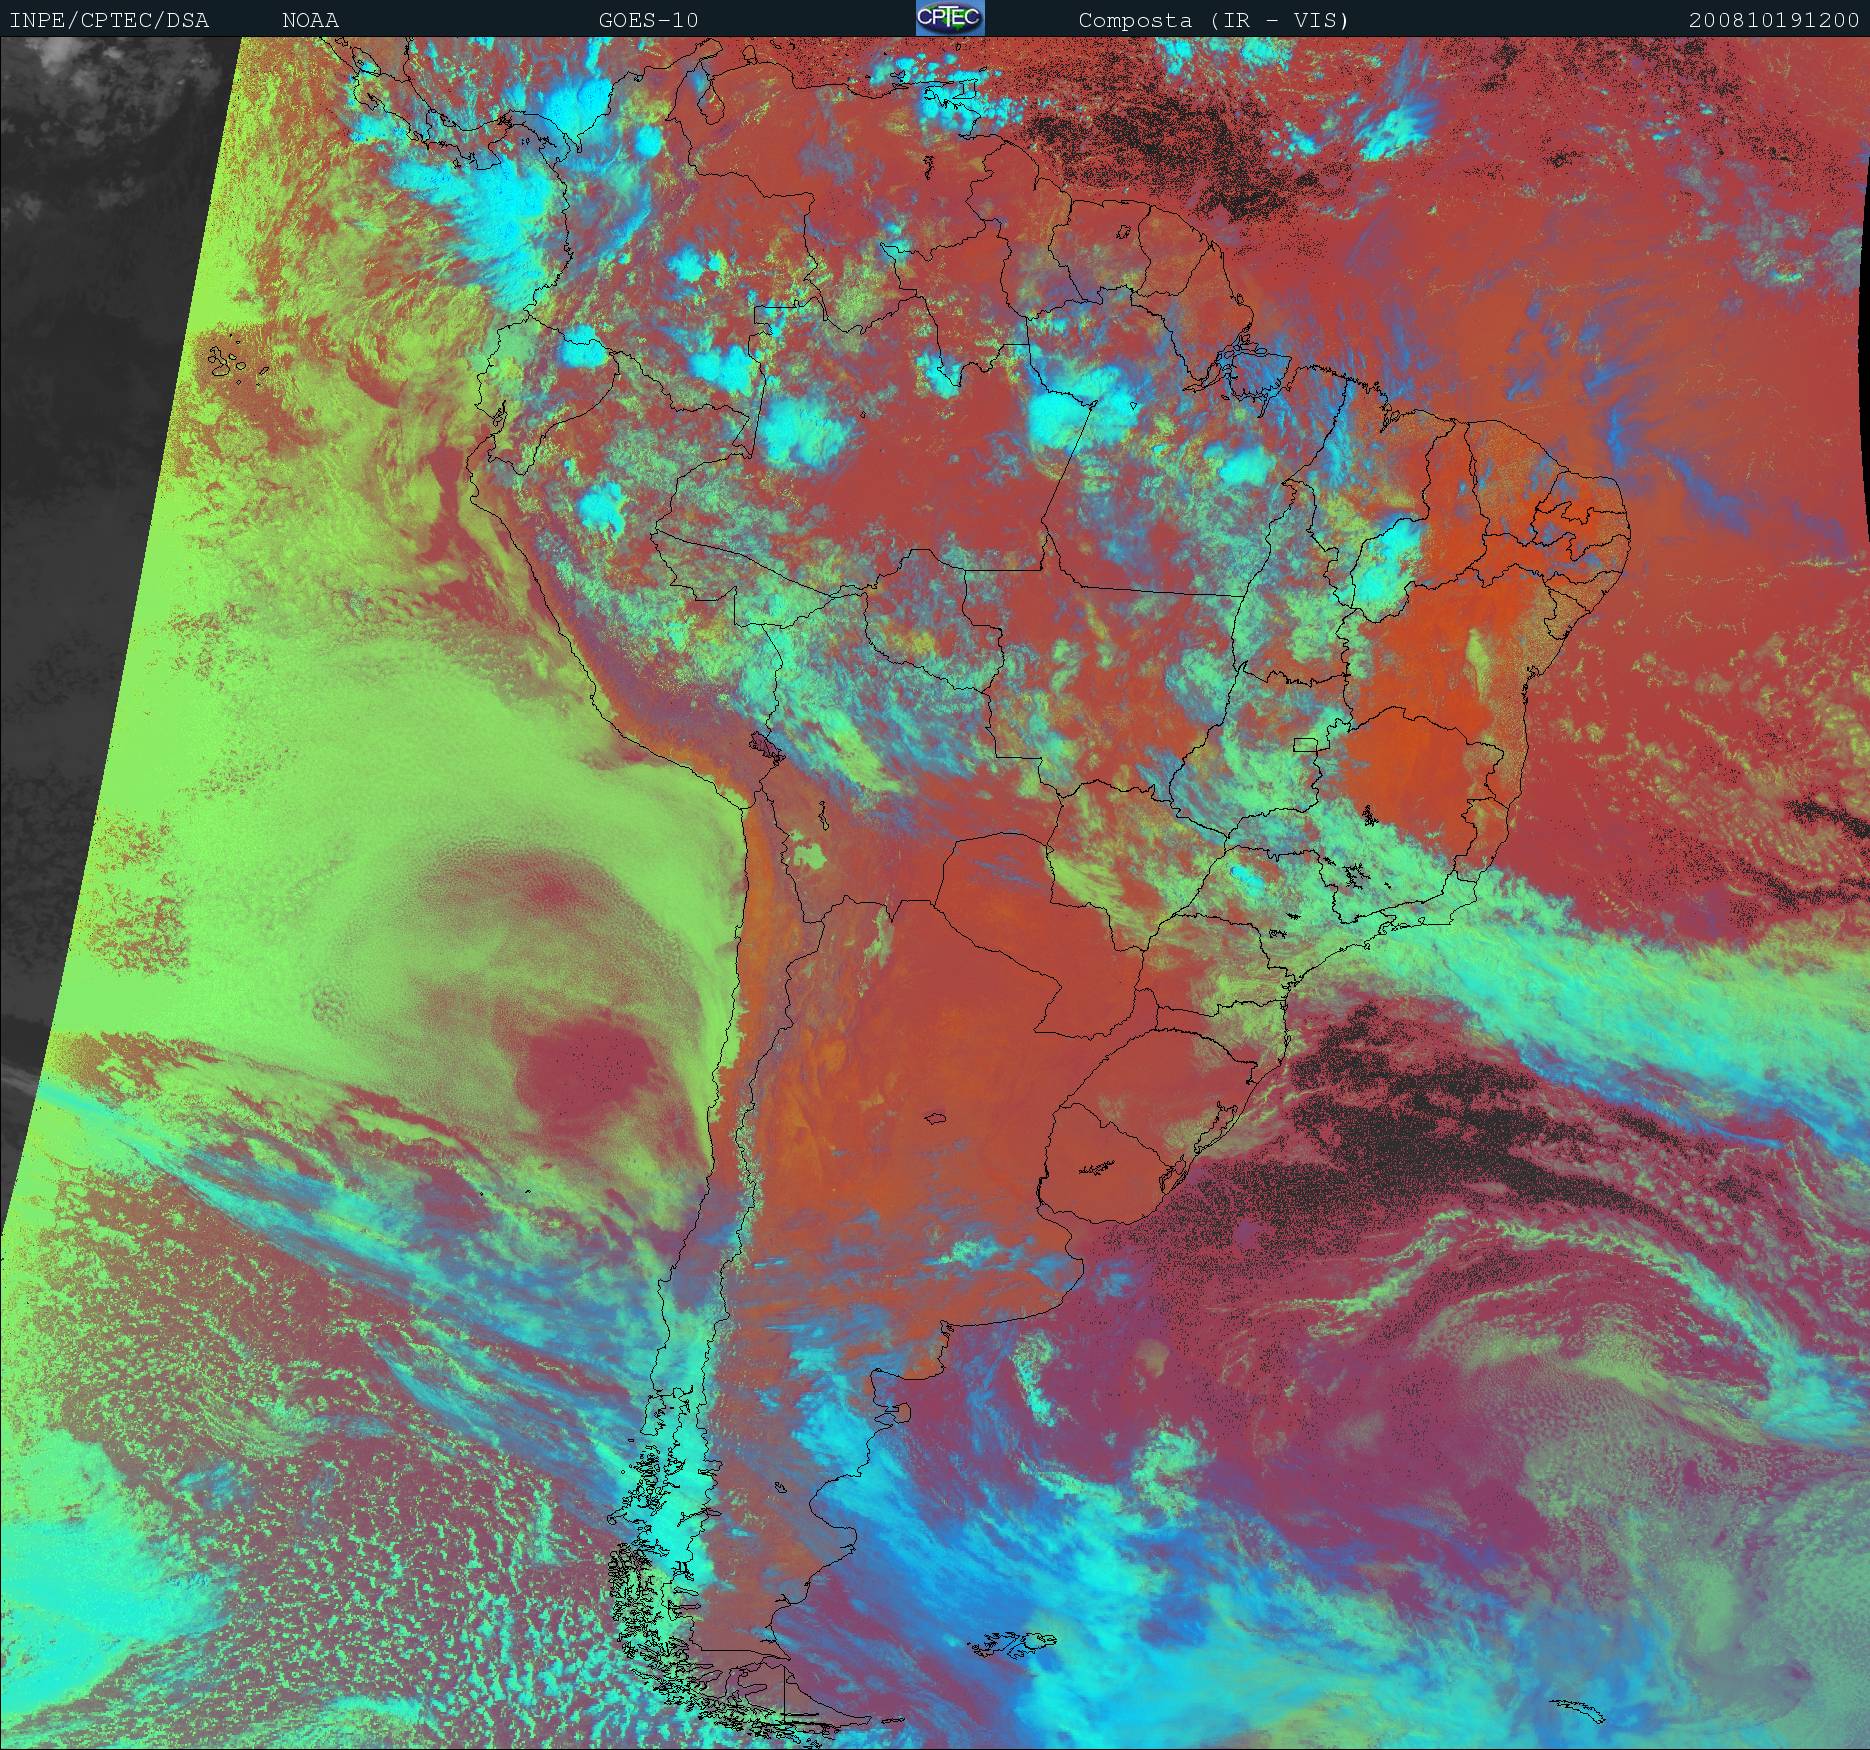1870x1750 pixels.
Task: Click the INPE/CPTEC/DSA header label
Action: [x=109, y=20]
